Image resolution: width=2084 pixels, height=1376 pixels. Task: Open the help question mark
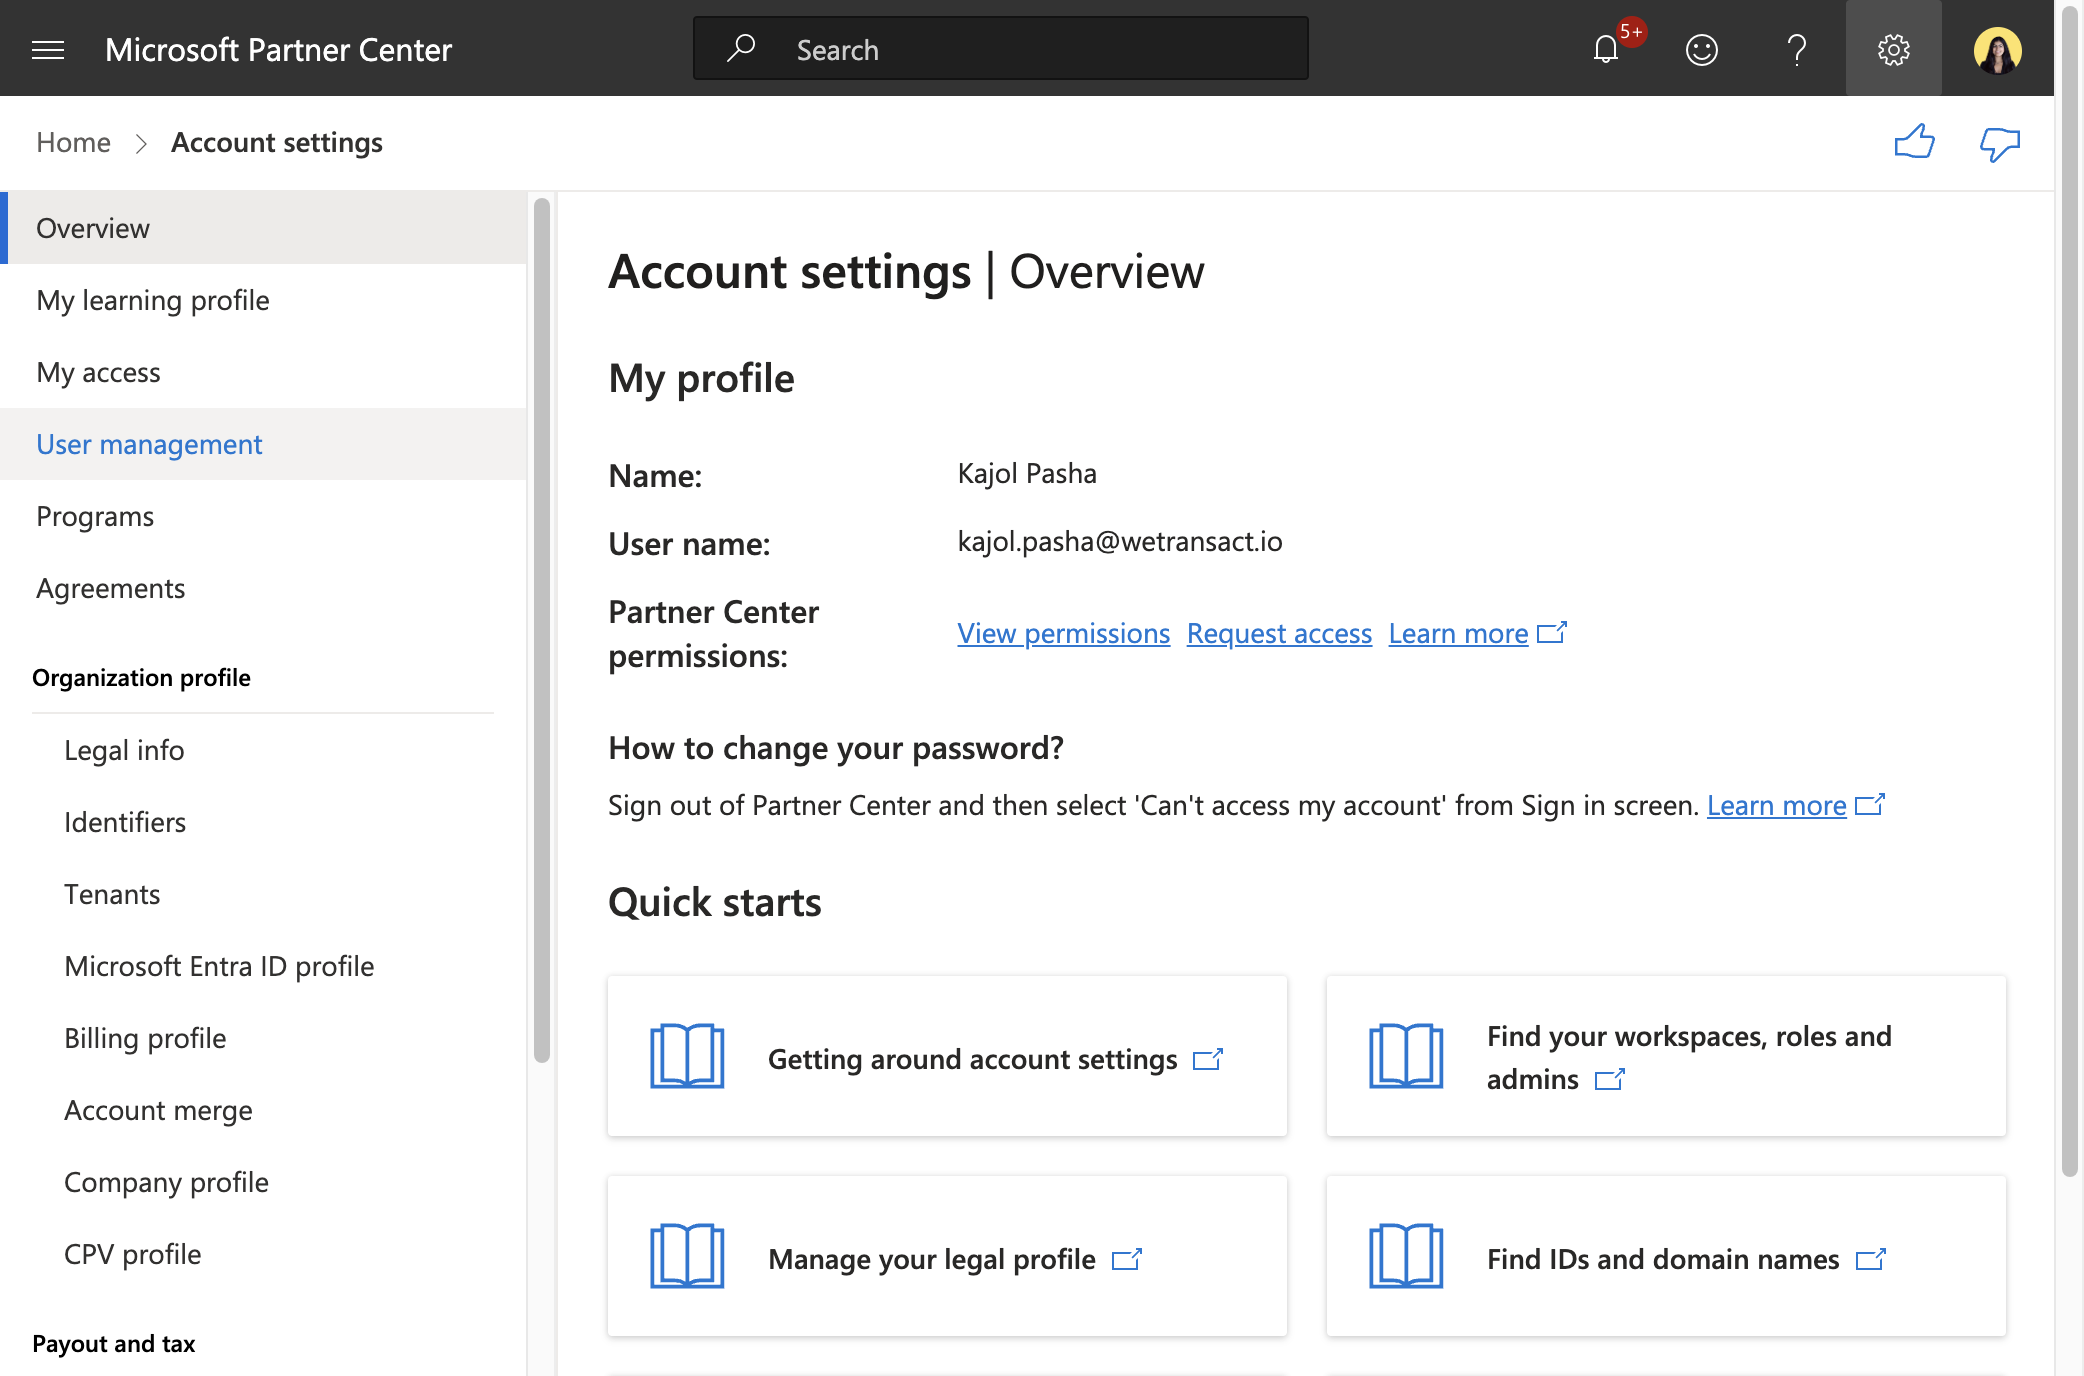click(x=1797, y=49)
